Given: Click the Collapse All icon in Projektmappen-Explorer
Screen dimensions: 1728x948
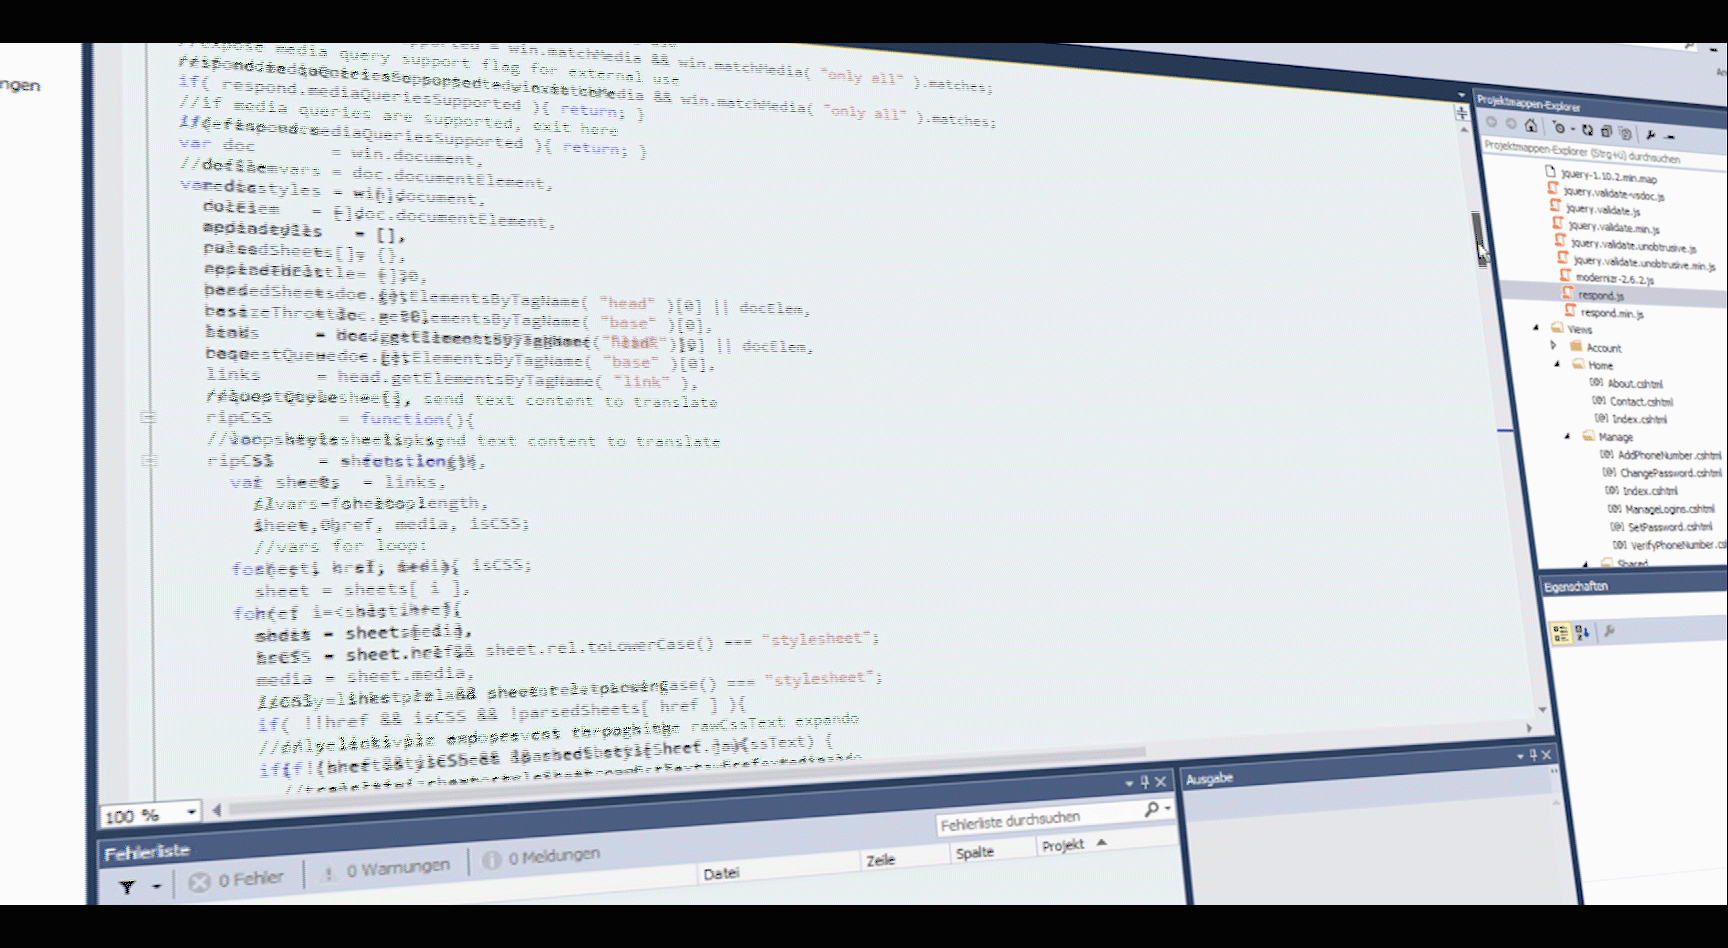Looking at the screenshot, I should click(x=1606, y=131).
